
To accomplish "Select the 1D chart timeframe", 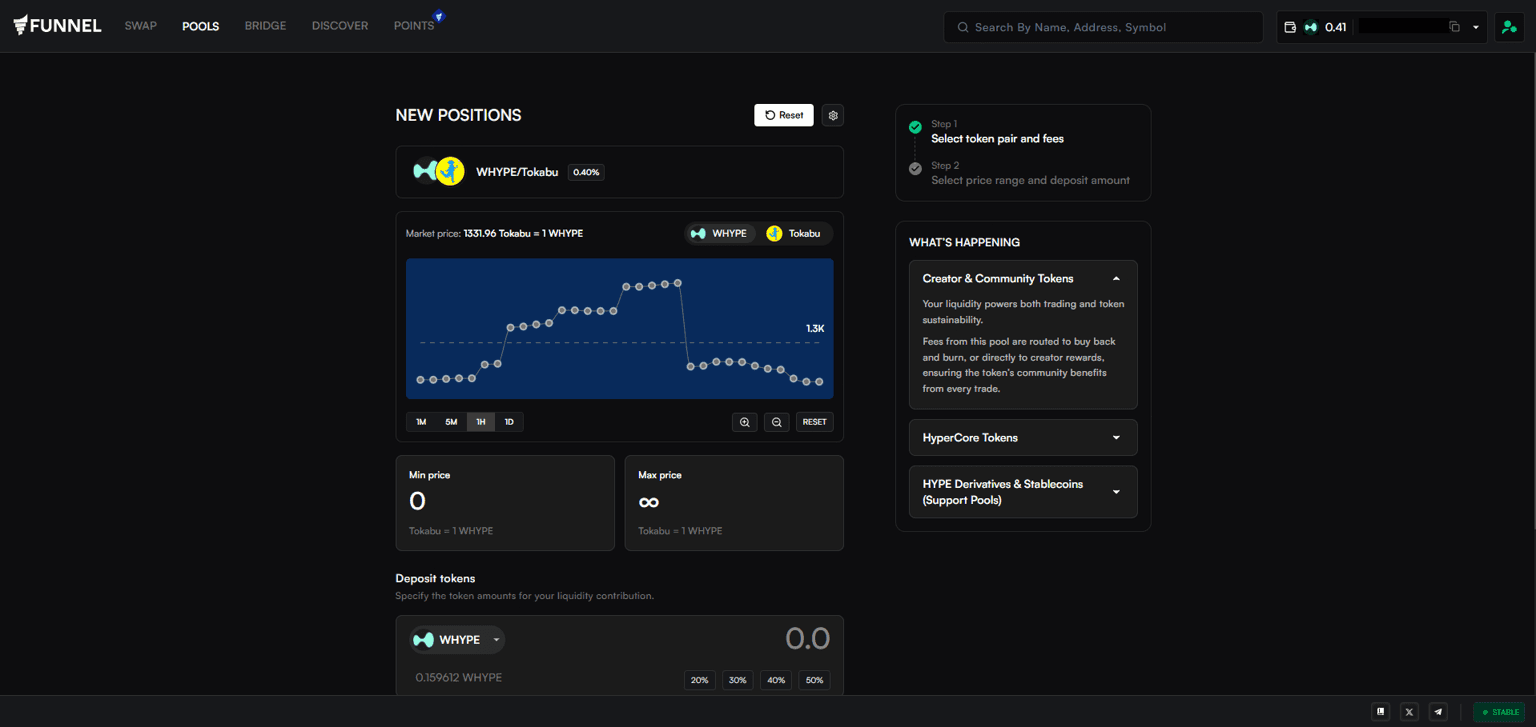I will 509,422.
